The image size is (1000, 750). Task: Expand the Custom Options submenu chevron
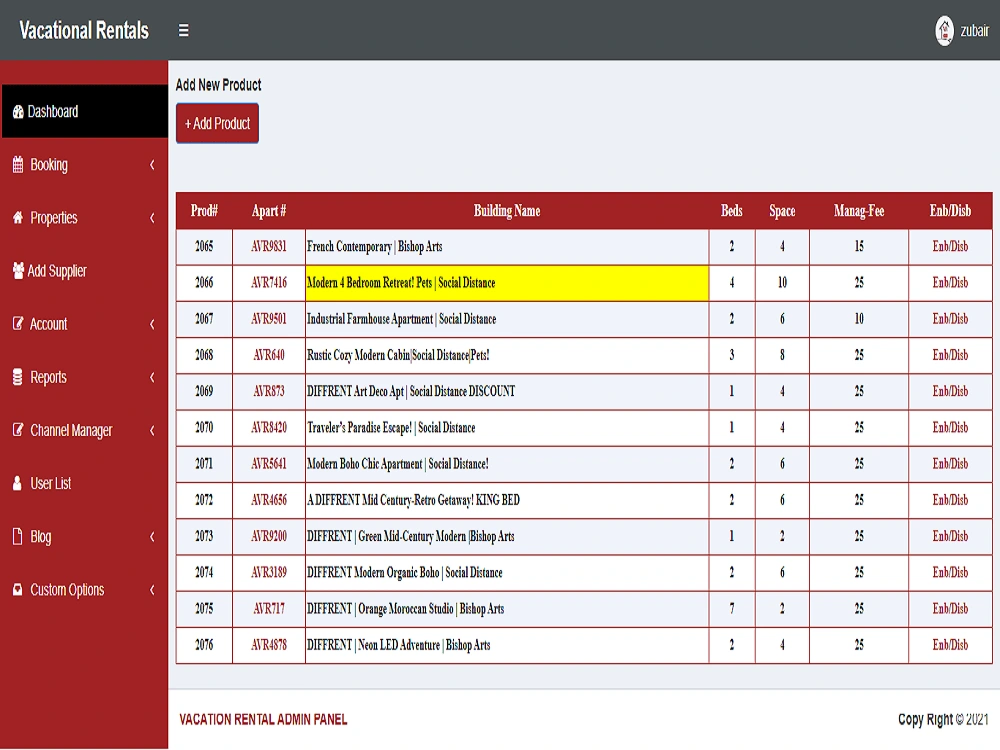tap(152, 589)
